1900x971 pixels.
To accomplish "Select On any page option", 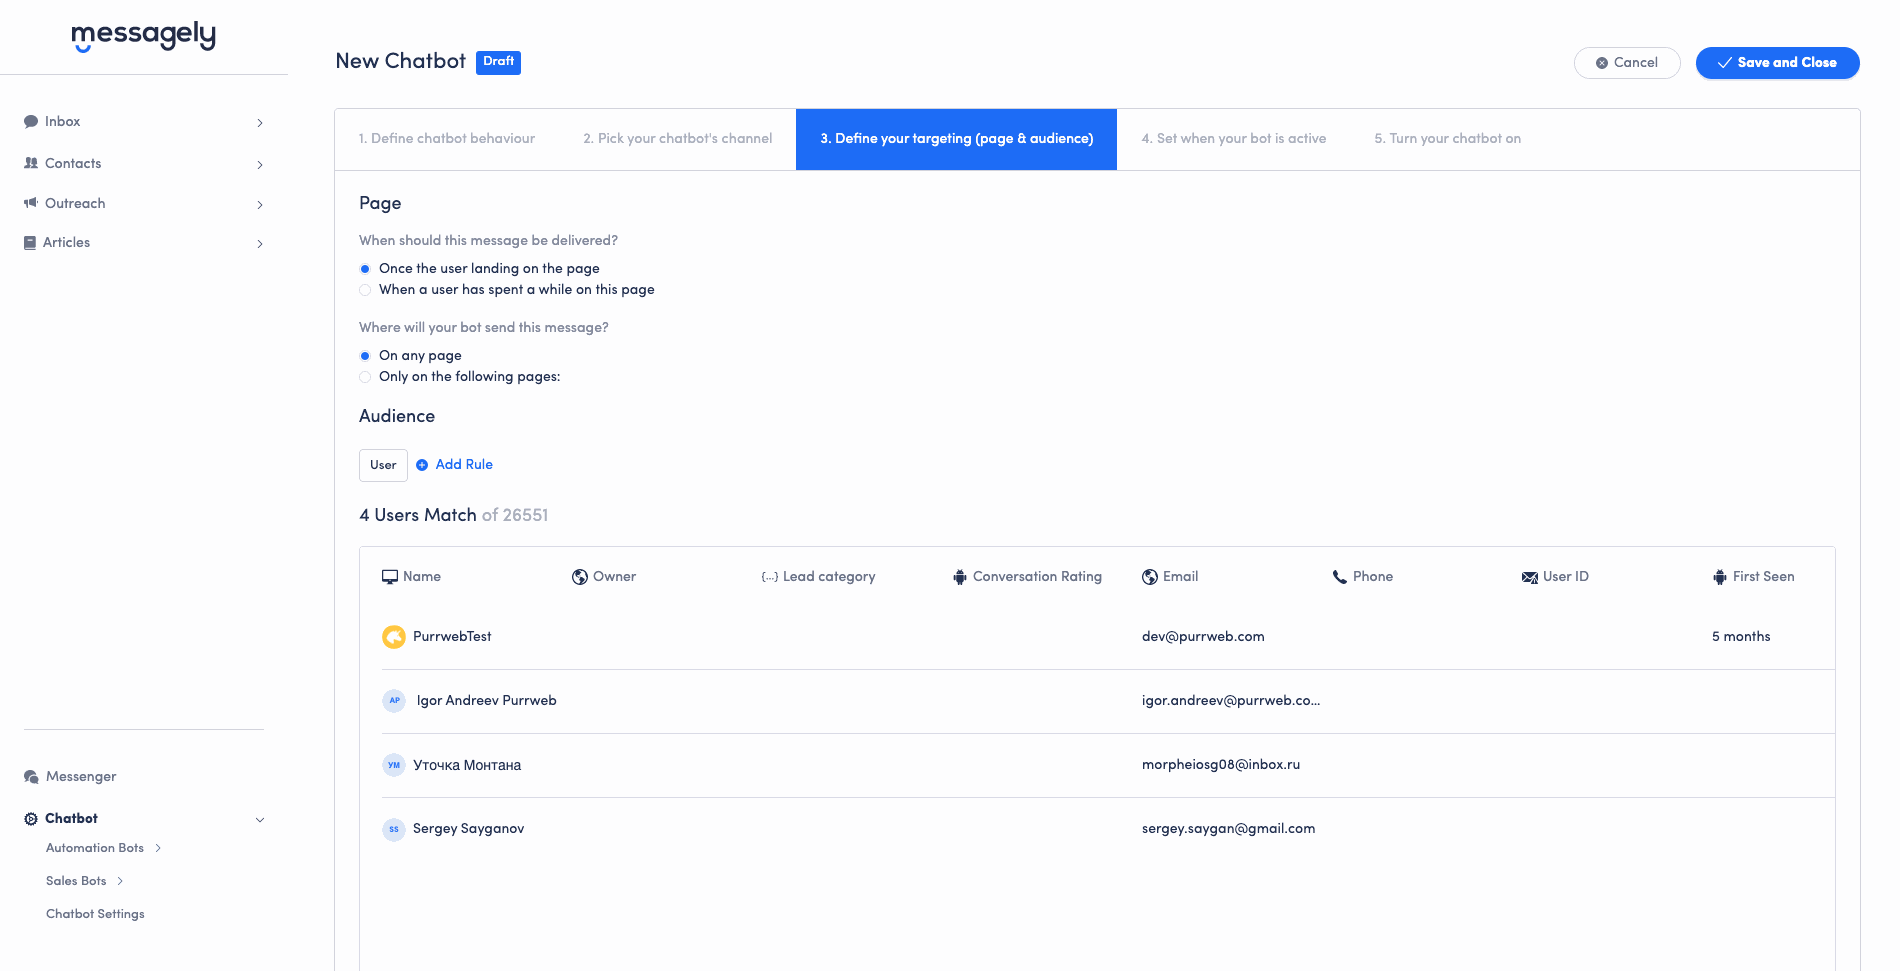I will [365, 356].
